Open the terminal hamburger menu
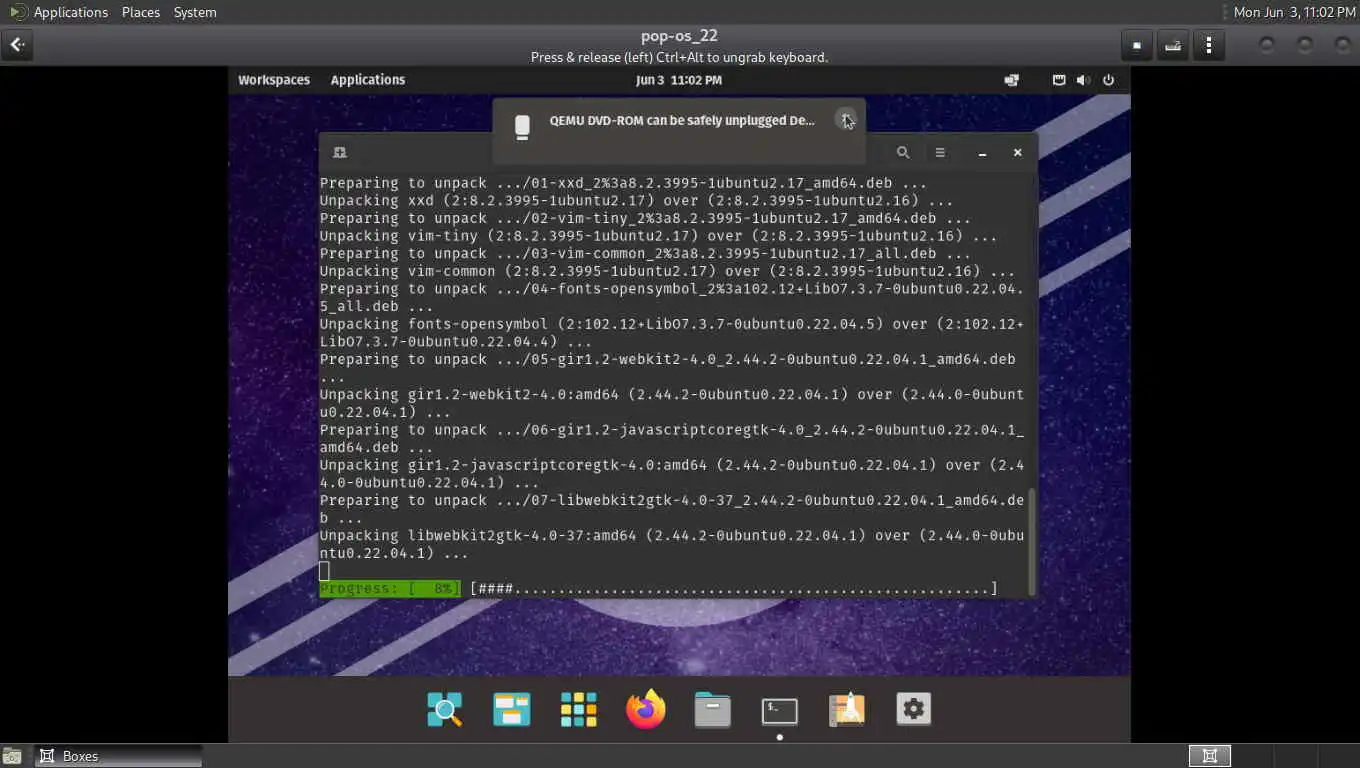The width and height of the screenshot is (1360, 768). tap(940, 153)
